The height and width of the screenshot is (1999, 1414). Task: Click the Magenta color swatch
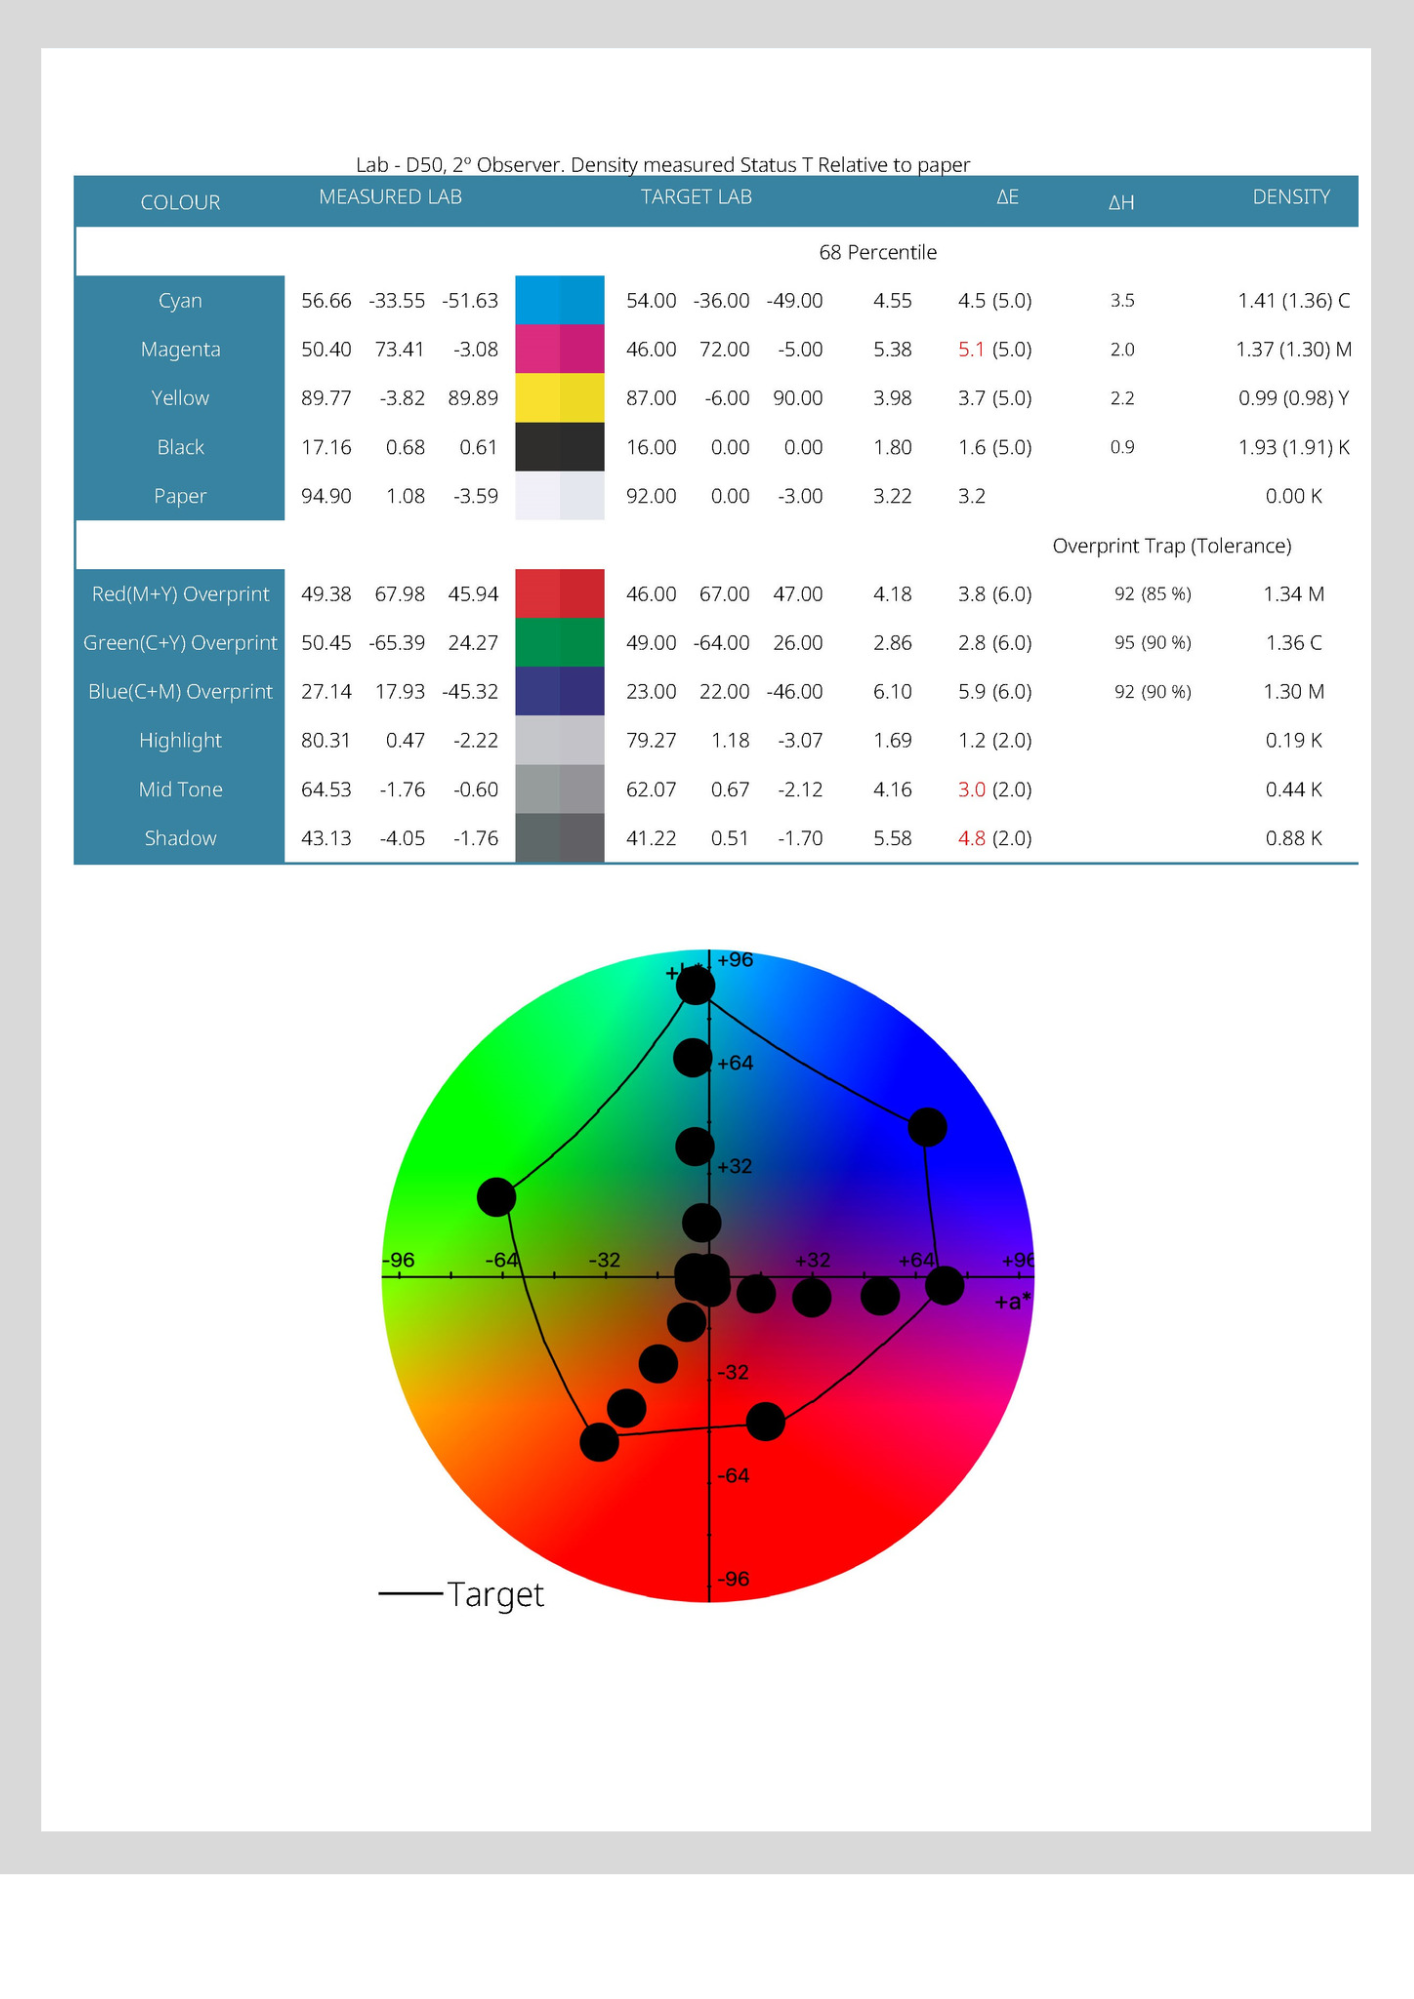point(559,349)
